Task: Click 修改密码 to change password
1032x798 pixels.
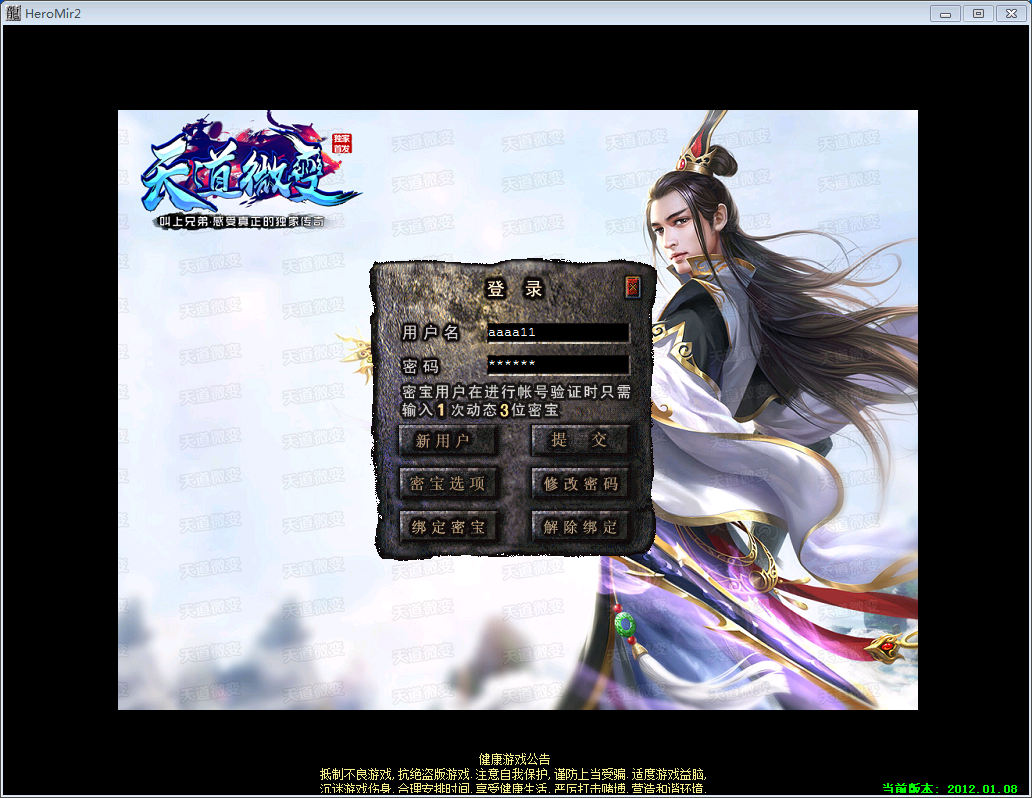Action: [x=580, y=484]
